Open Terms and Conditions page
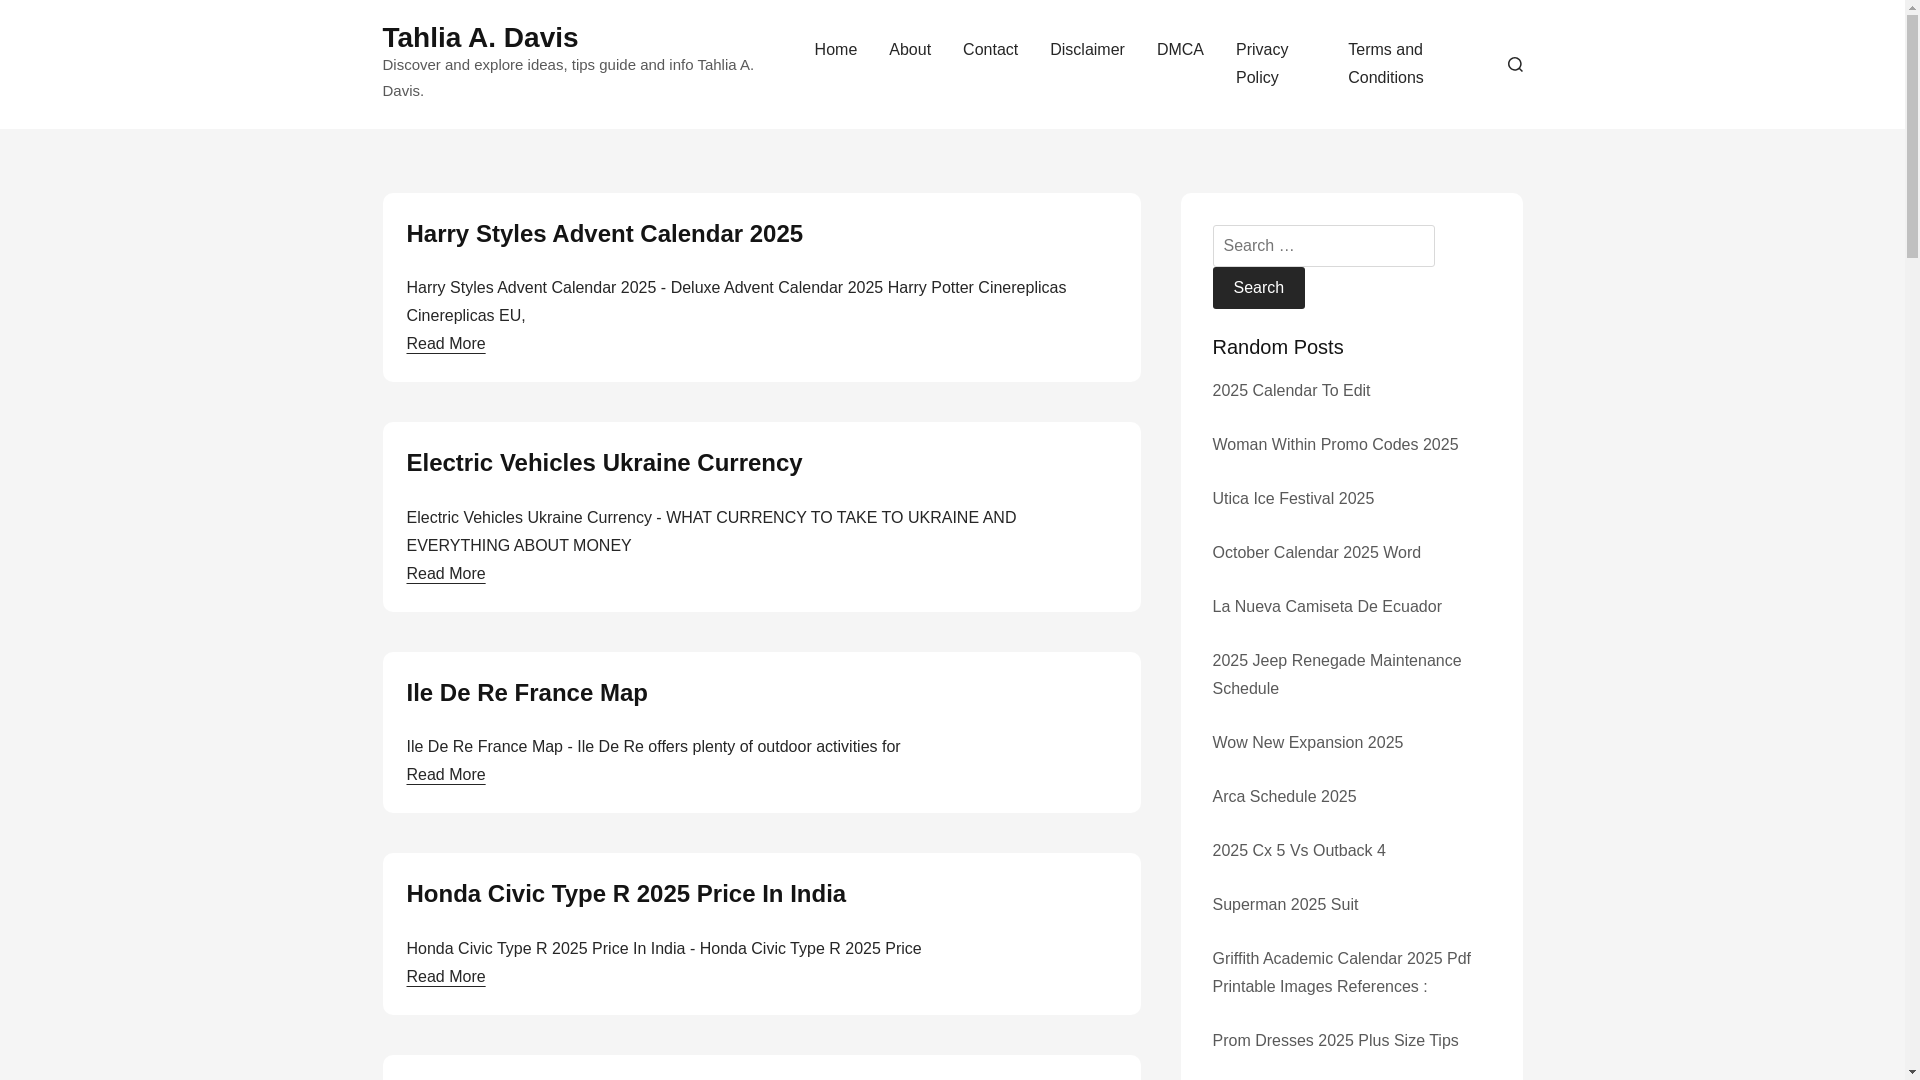The image size is (1920, 1080). coord(1385,64)
